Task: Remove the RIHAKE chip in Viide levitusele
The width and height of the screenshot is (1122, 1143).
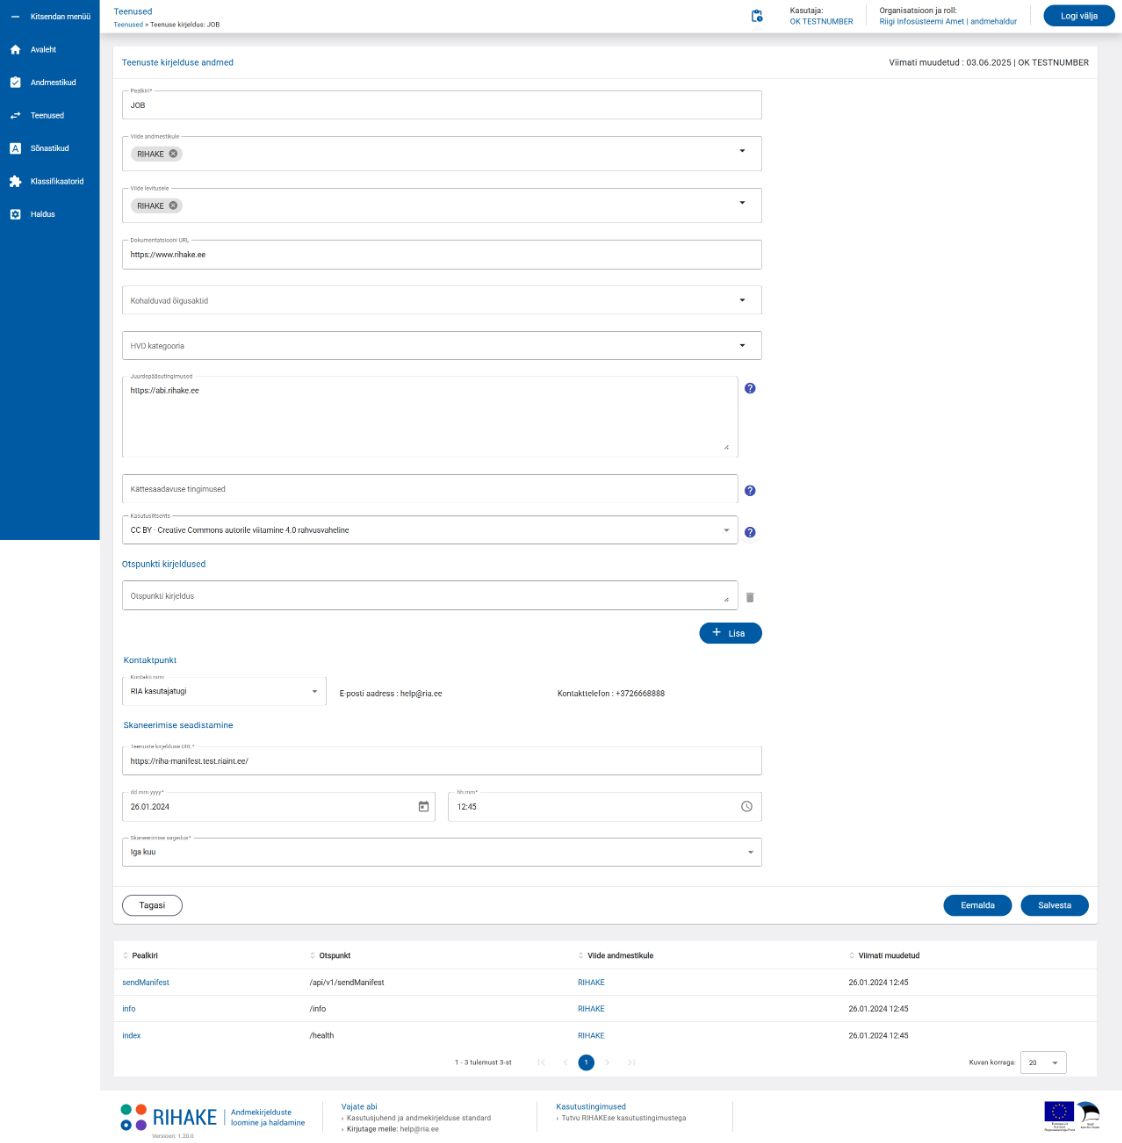Action: (173, 206)
